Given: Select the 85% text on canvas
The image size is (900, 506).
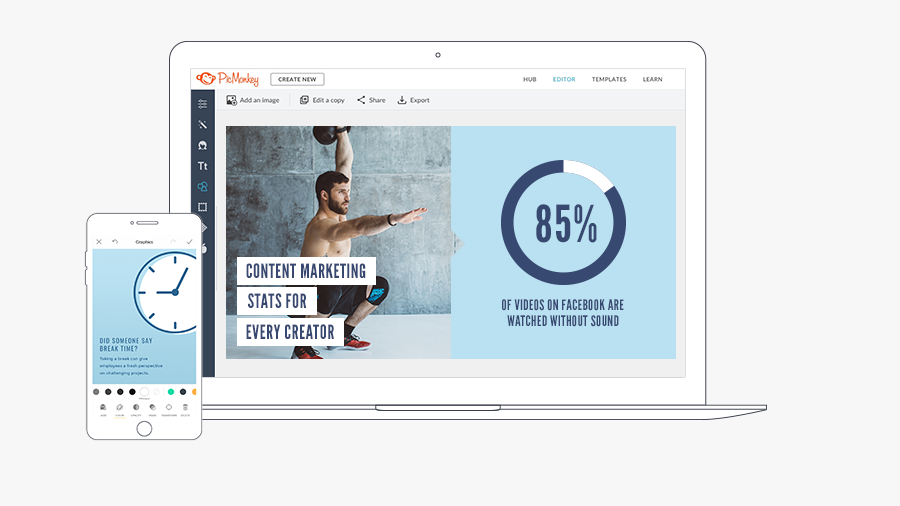Looking at the screenshot, I should (565, 224).
